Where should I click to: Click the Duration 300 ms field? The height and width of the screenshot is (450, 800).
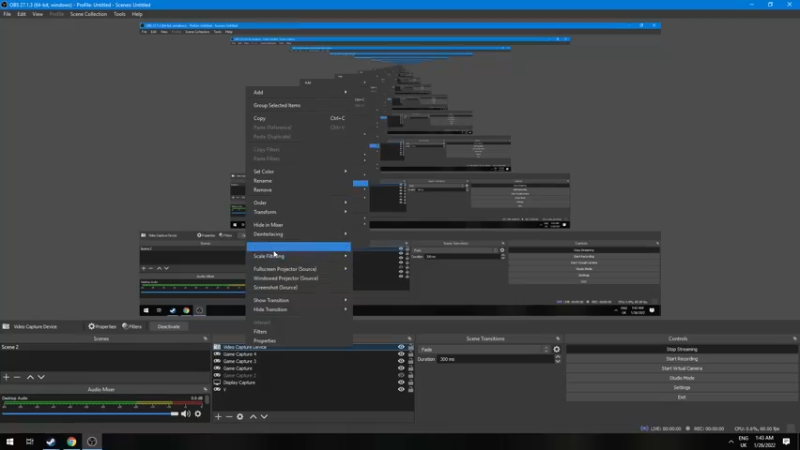click(x=496, y=359)
